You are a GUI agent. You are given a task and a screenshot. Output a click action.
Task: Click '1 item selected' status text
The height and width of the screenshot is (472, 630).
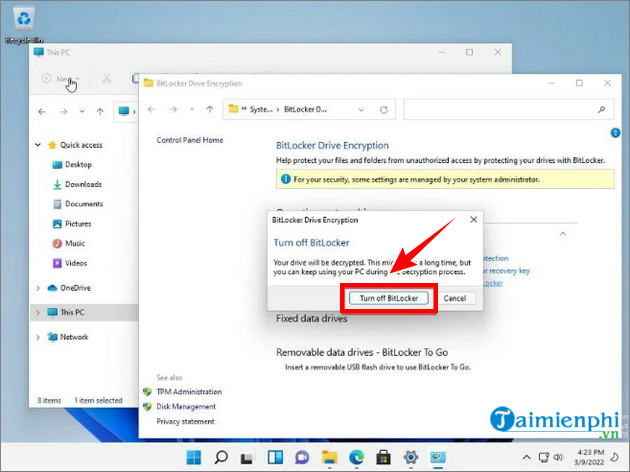[98, 400]
